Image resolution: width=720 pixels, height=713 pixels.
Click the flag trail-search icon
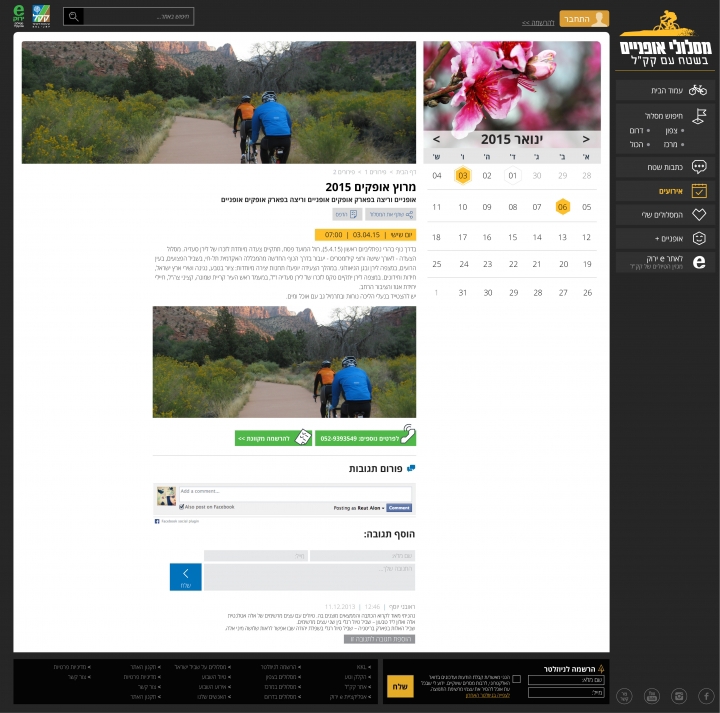(x=699, y=116)
